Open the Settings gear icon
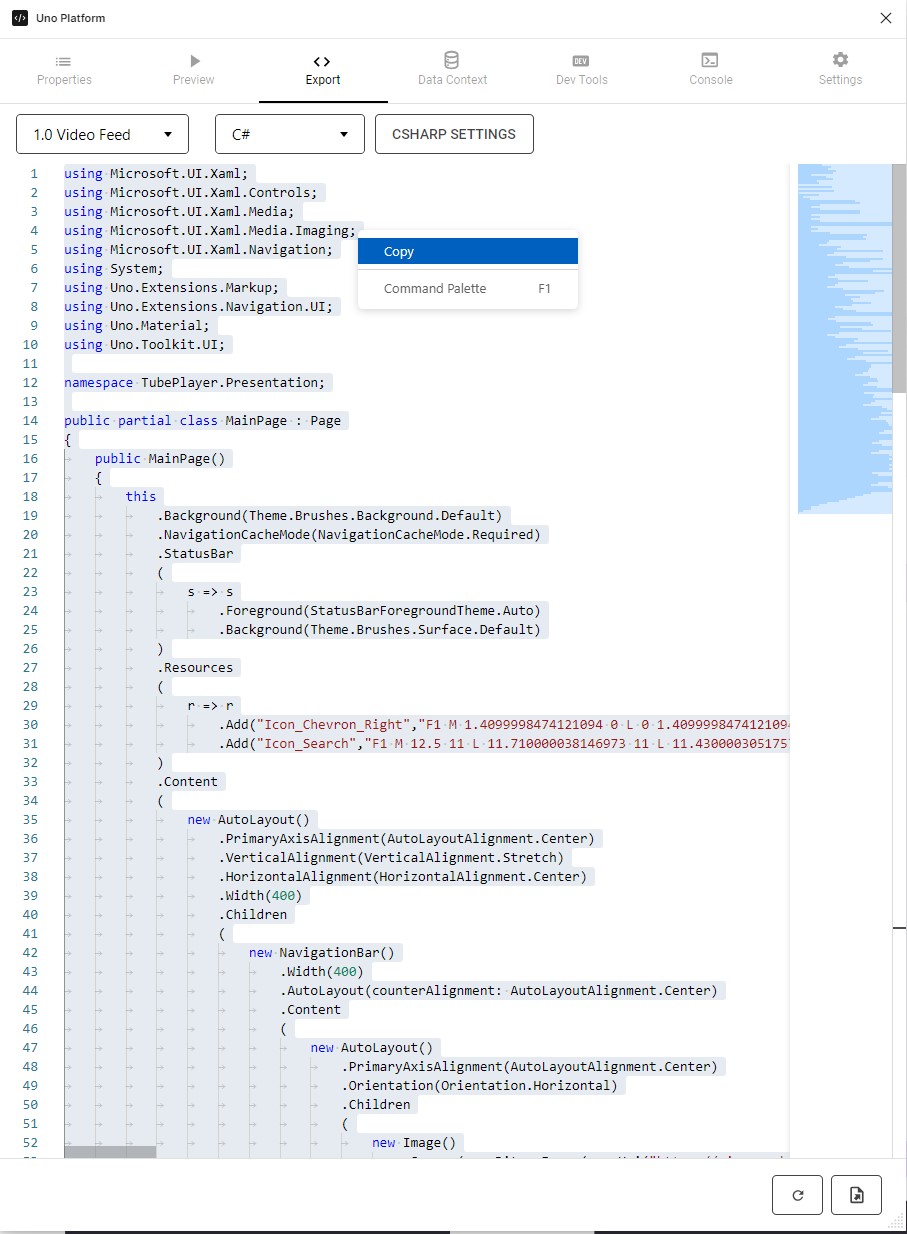This screenshot has height=1234, width=907. [x=839, y=58]
